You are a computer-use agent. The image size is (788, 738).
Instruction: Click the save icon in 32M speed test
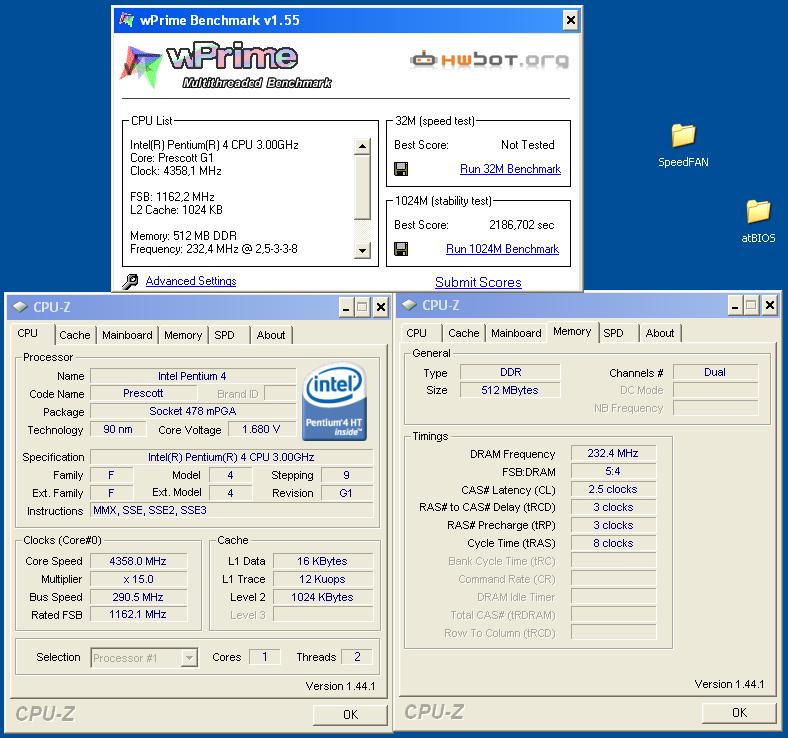pyautogui.click(x=401, y=169)
